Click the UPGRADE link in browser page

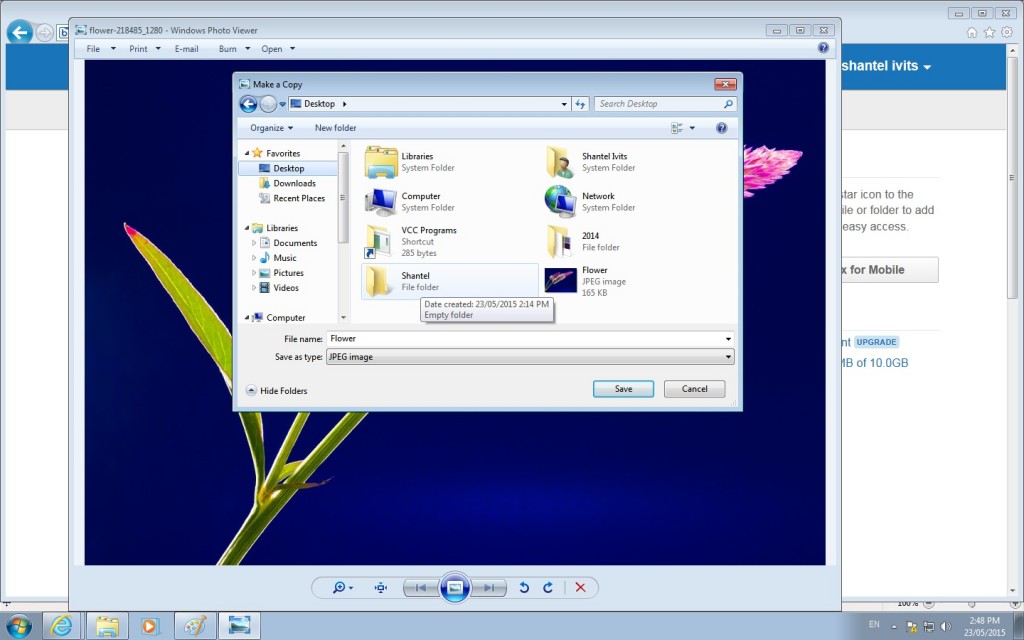pos(876,342)
